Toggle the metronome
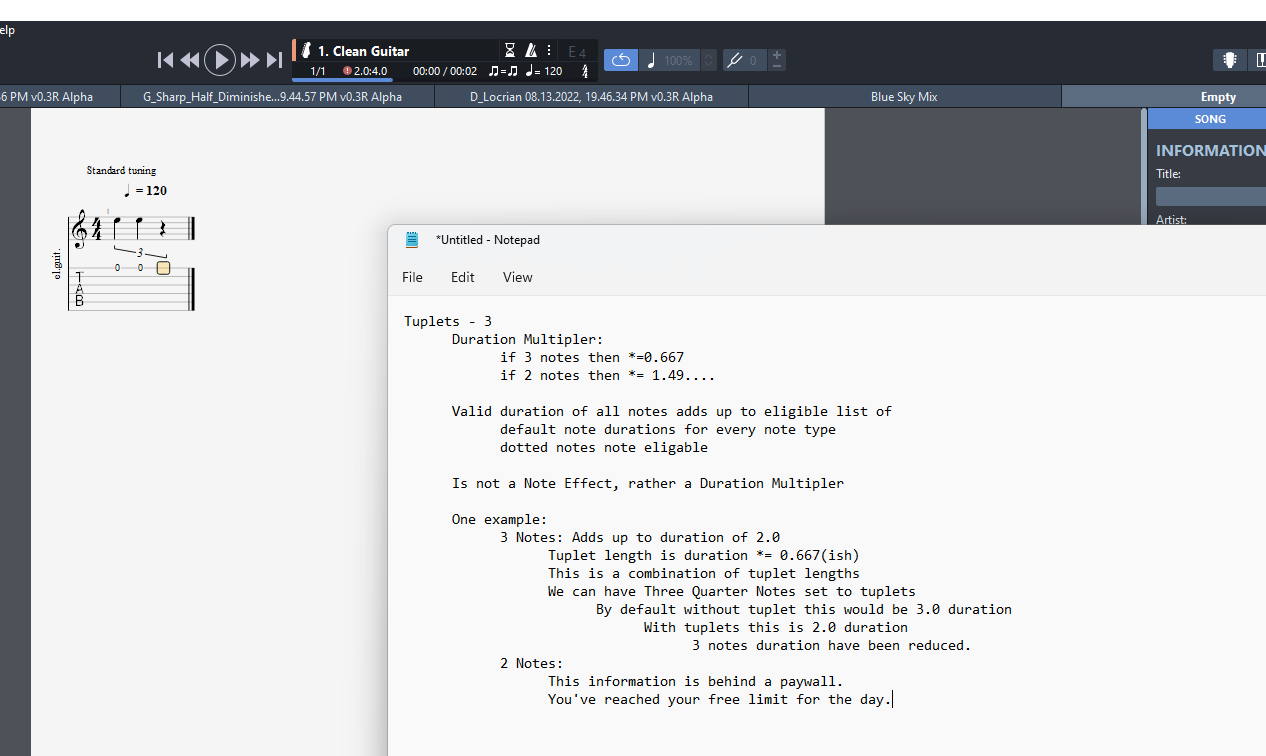The width and height of the screenshot is (1266, 756). [x=532, y=50]
